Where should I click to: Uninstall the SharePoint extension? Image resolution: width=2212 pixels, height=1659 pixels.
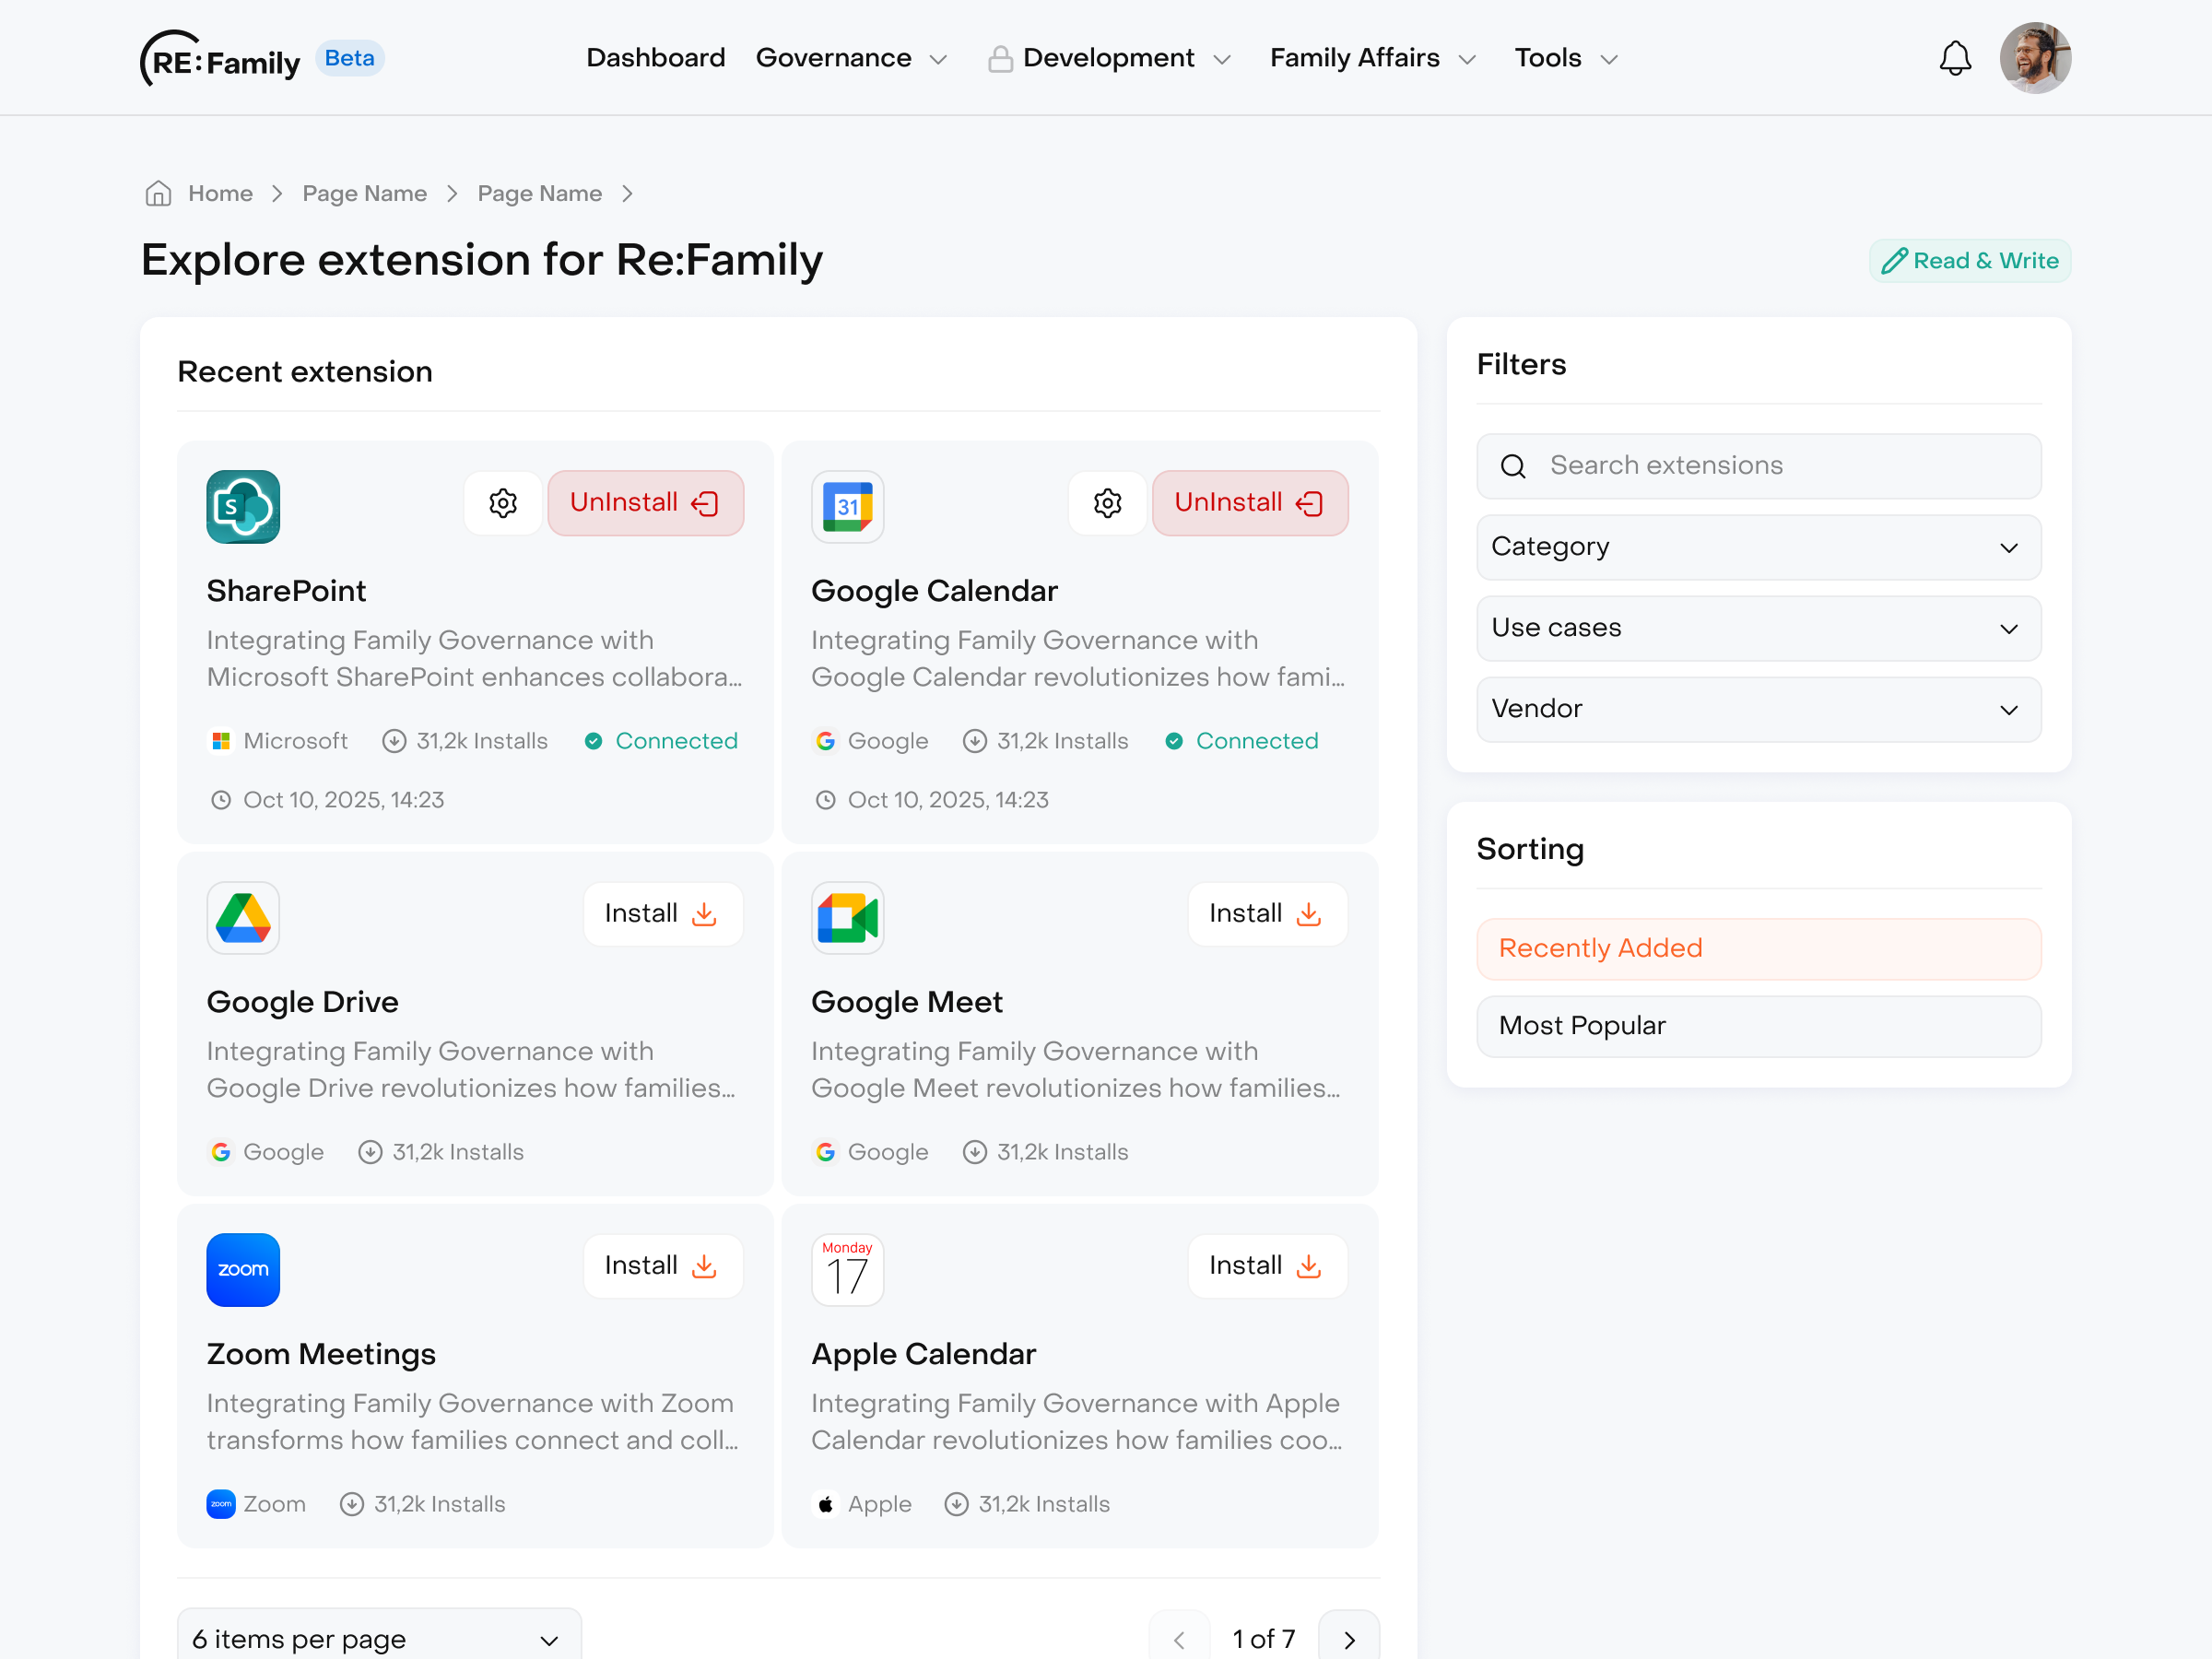[x=645, y=503]
